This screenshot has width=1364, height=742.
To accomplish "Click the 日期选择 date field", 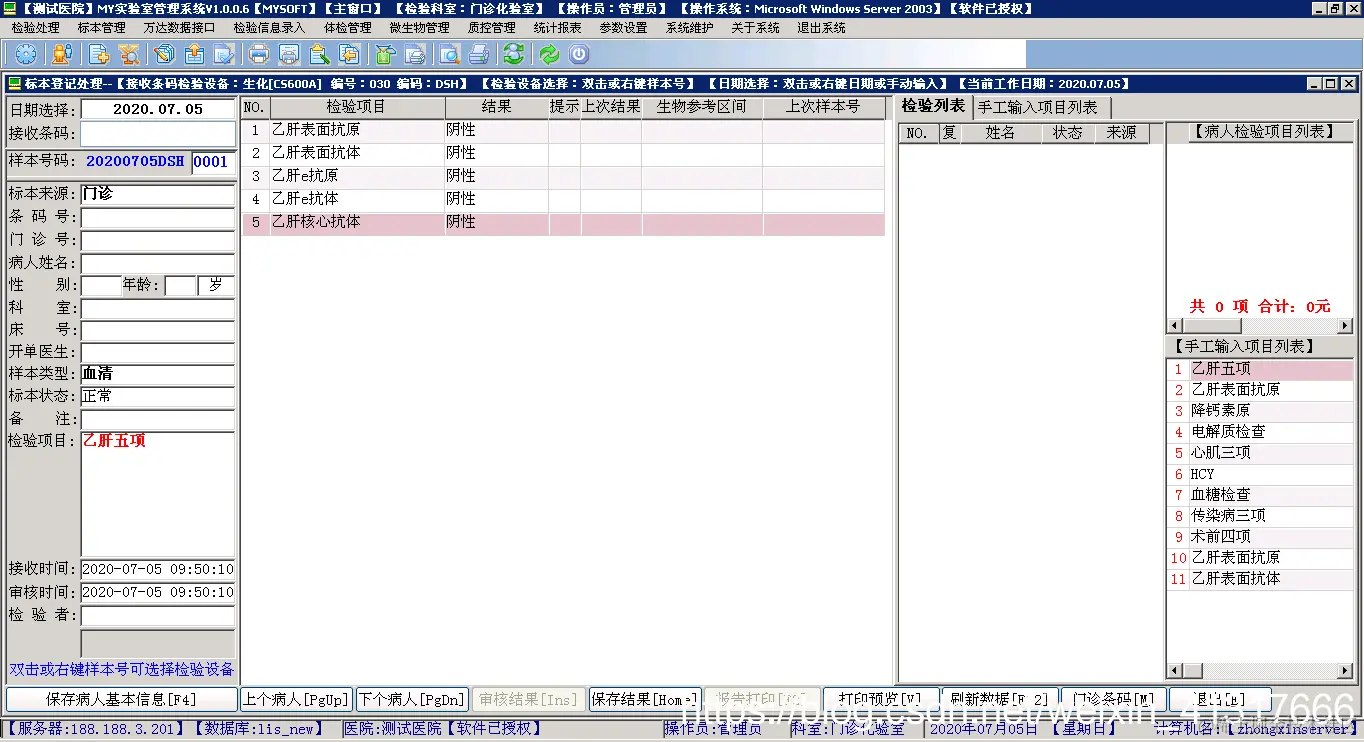I will pos(158,109).
